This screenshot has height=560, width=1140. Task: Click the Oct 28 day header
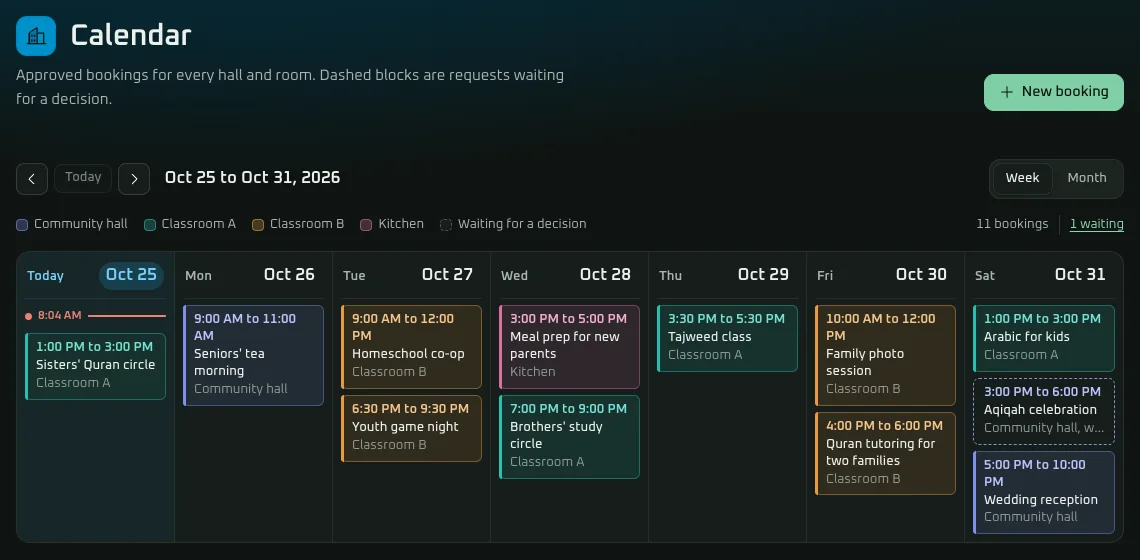[569, 276]
